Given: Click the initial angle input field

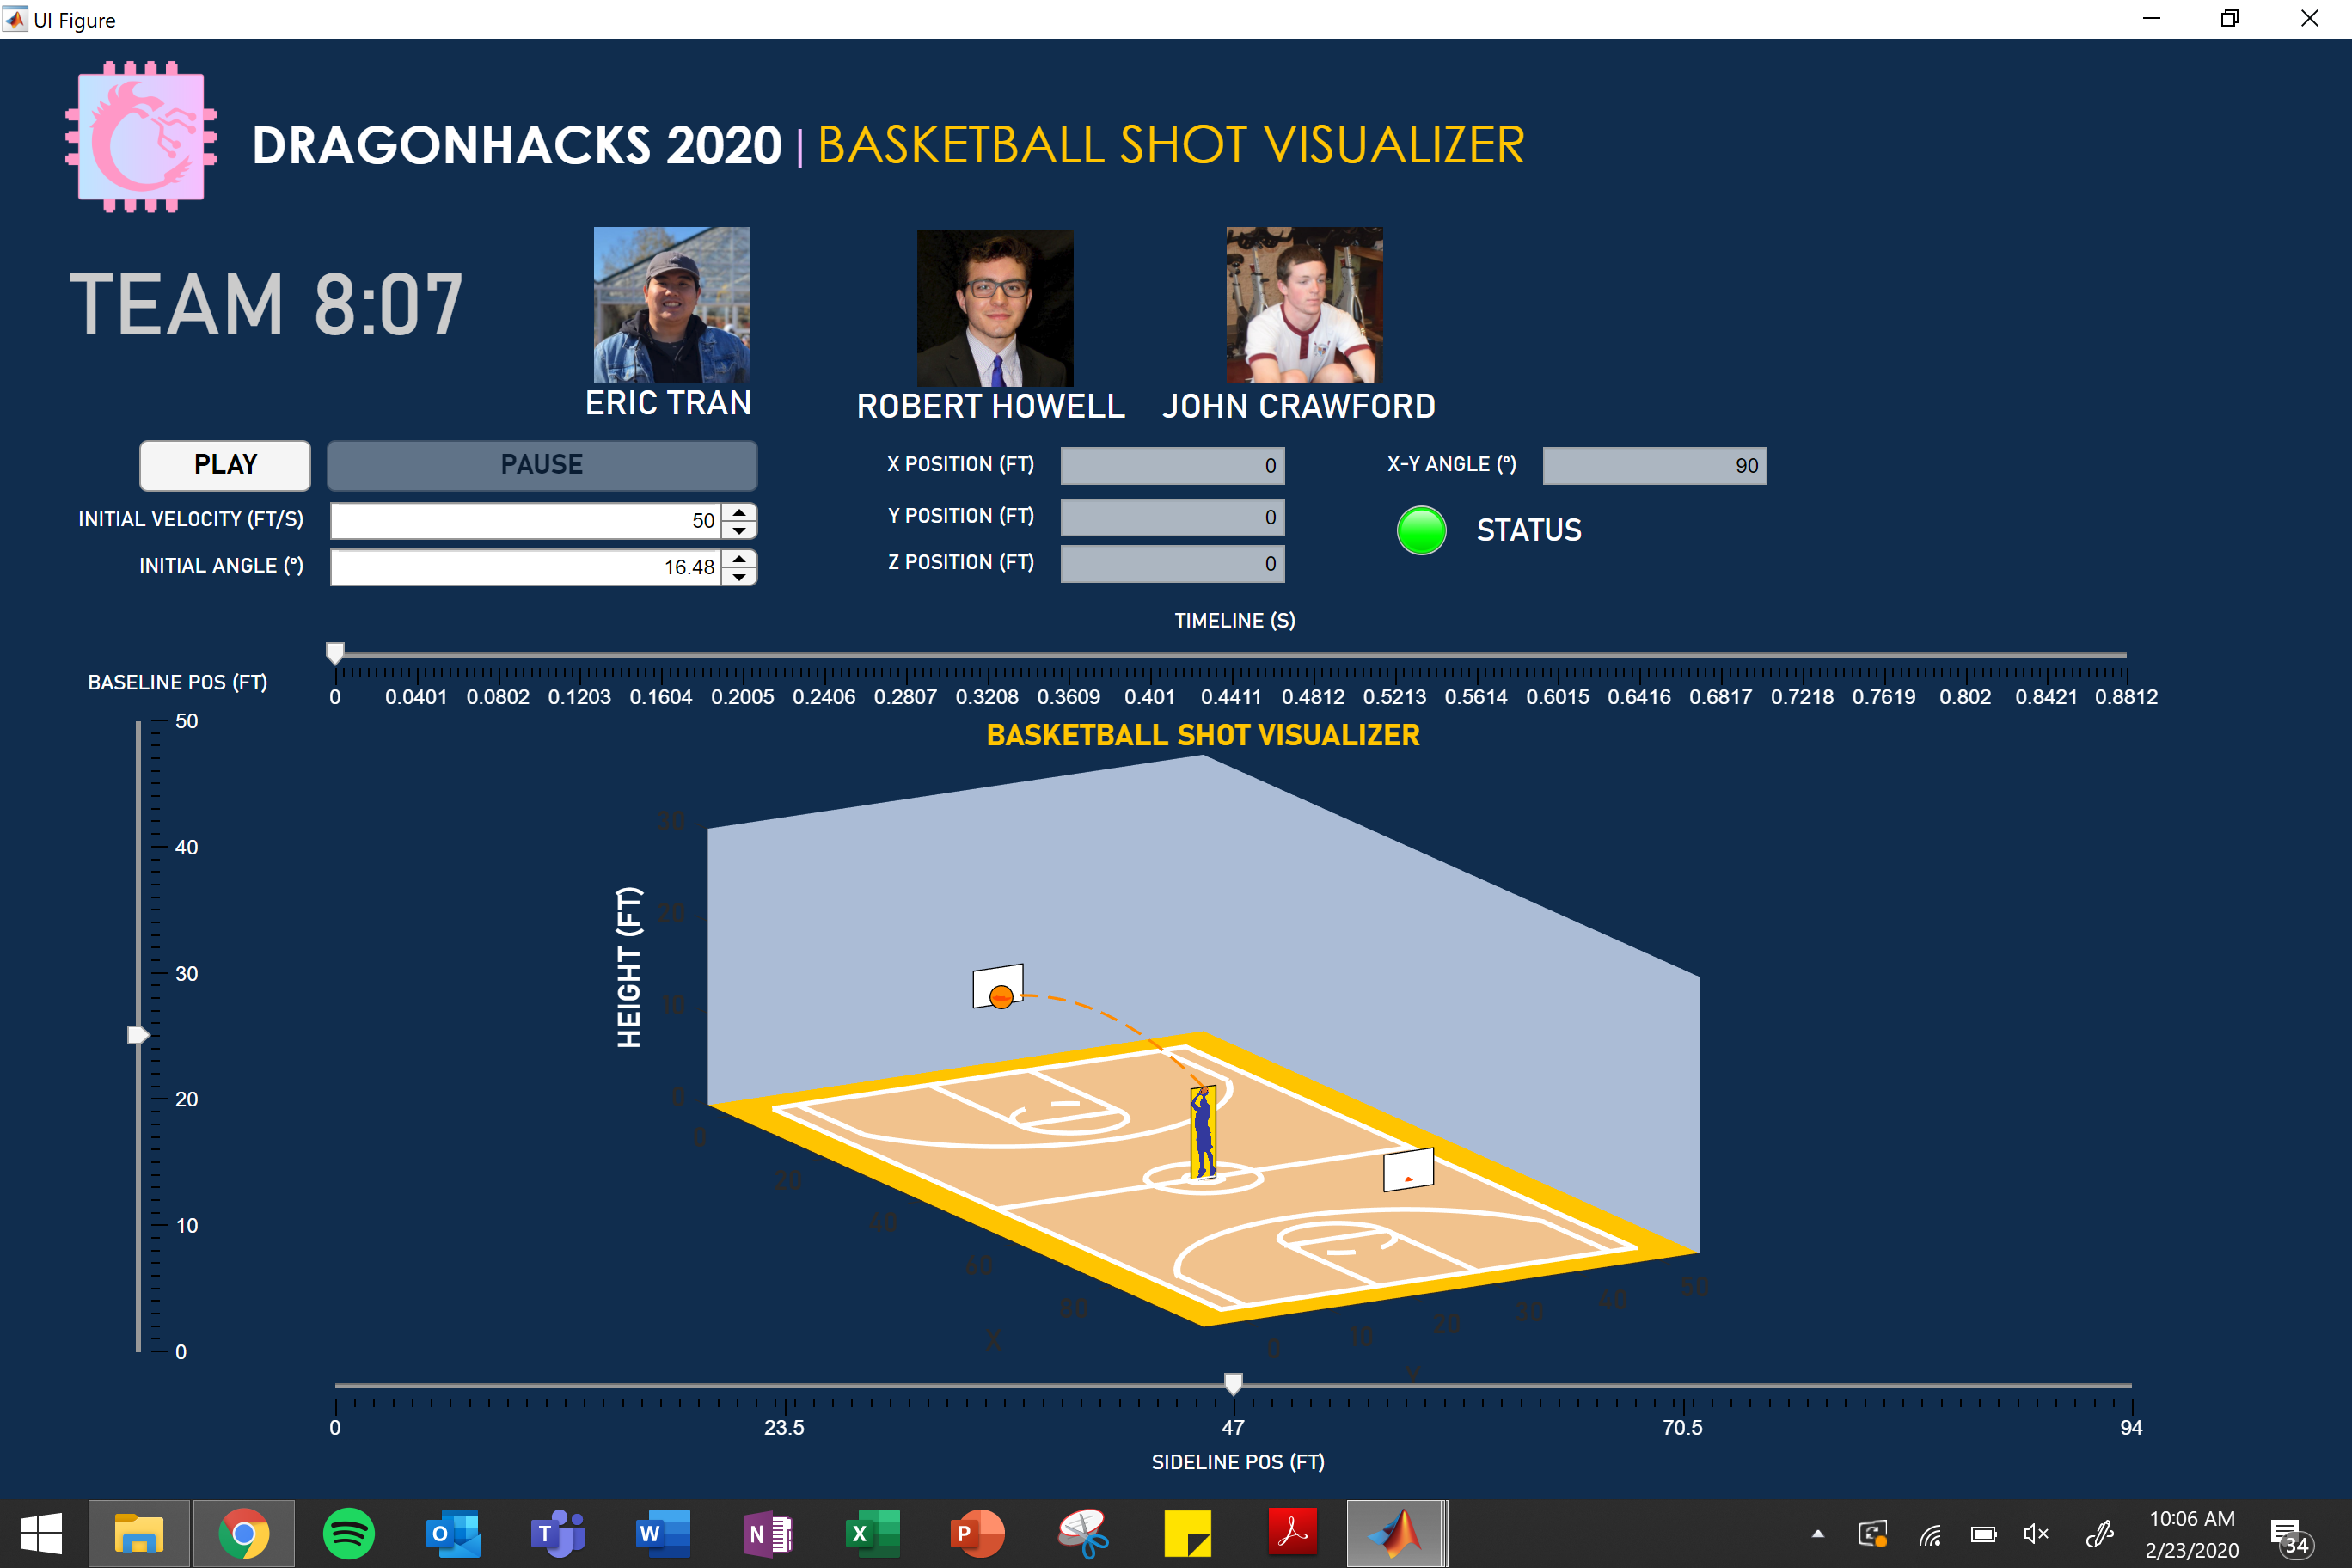Looking at the screenshot, I should (x=525, y=567).
